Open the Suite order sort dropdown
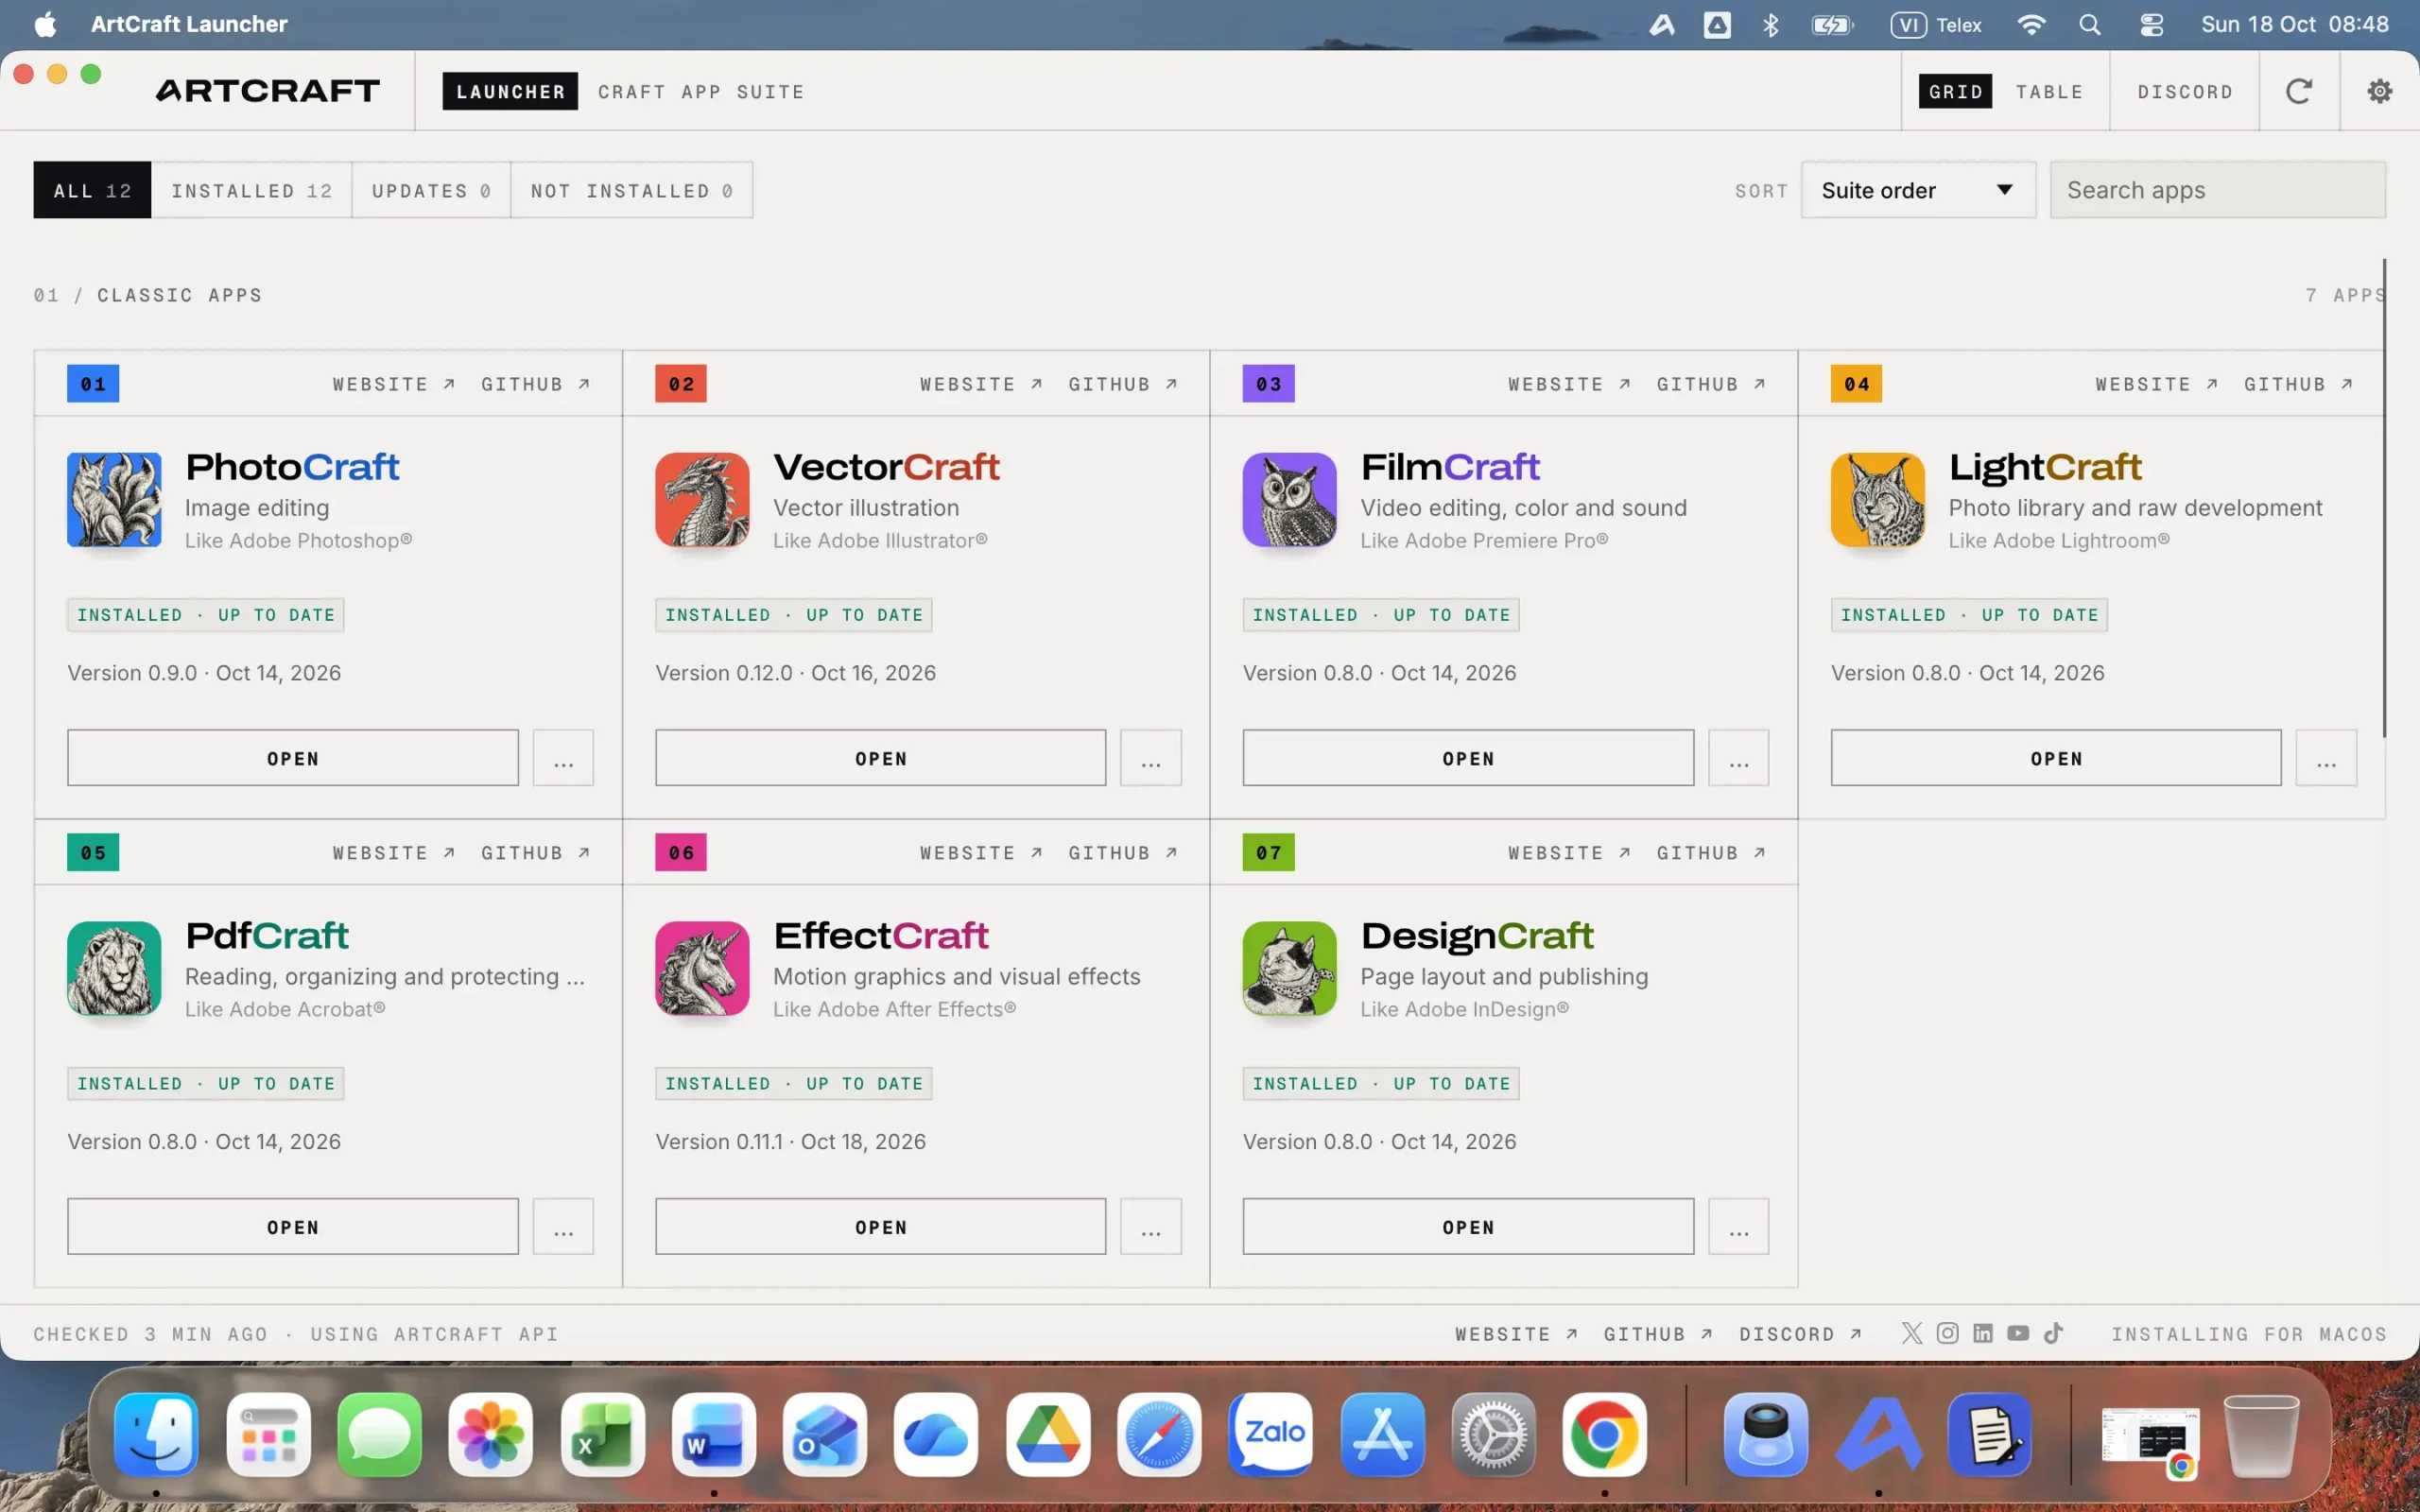2420x1512 pixels. (x=1917, y=190)
